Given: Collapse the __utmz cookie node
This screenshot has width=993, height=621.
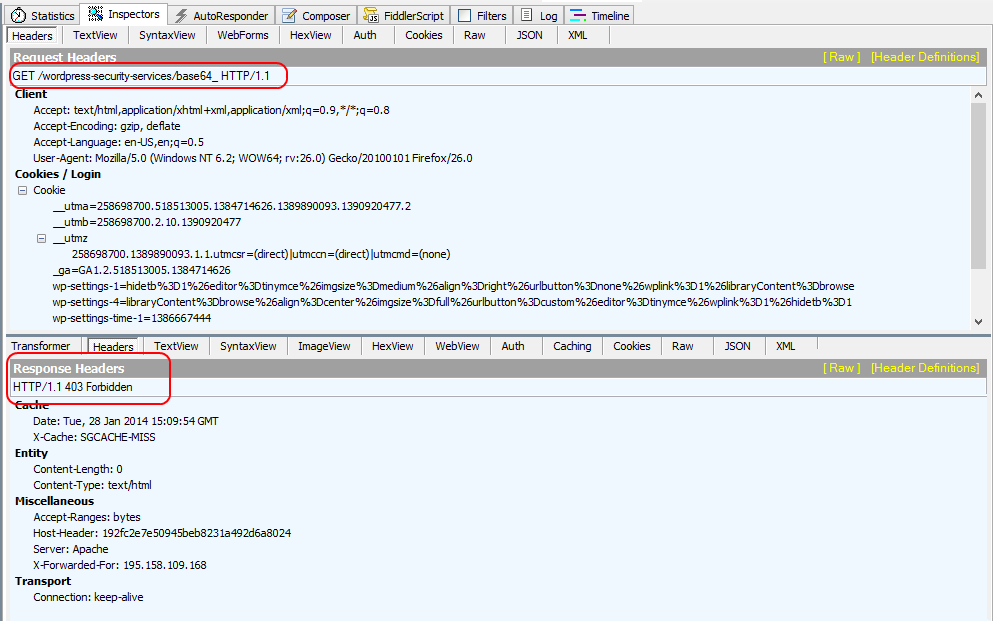Looking at the screenshot, I should click(x=41, y=238).
